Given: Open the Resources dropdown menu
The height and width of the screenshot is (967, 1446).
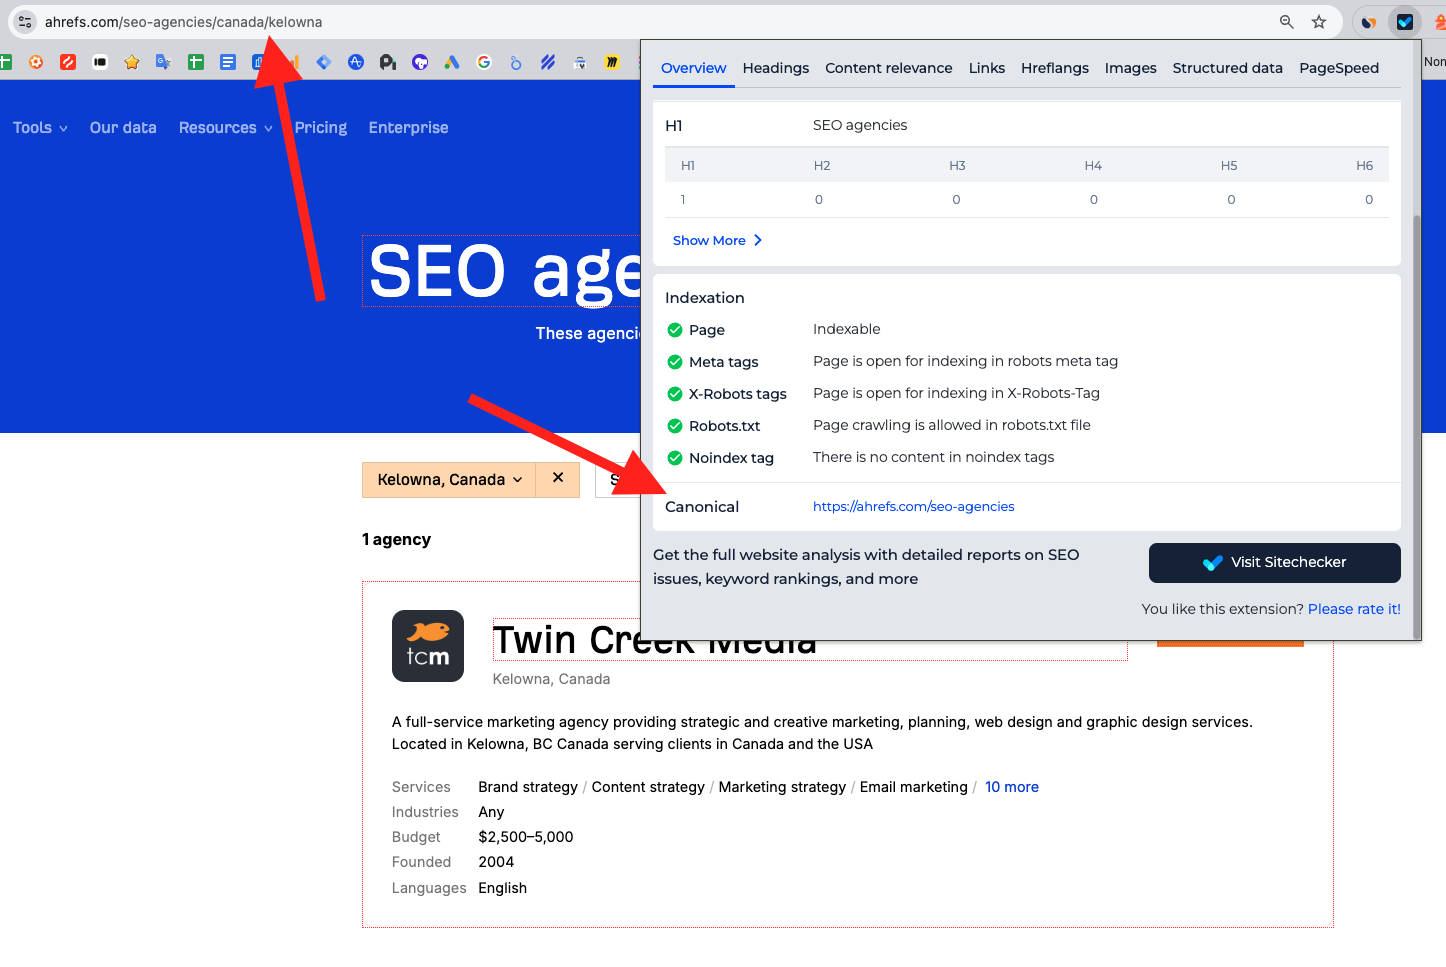Looking at the screenshot, I should (226, 128).
